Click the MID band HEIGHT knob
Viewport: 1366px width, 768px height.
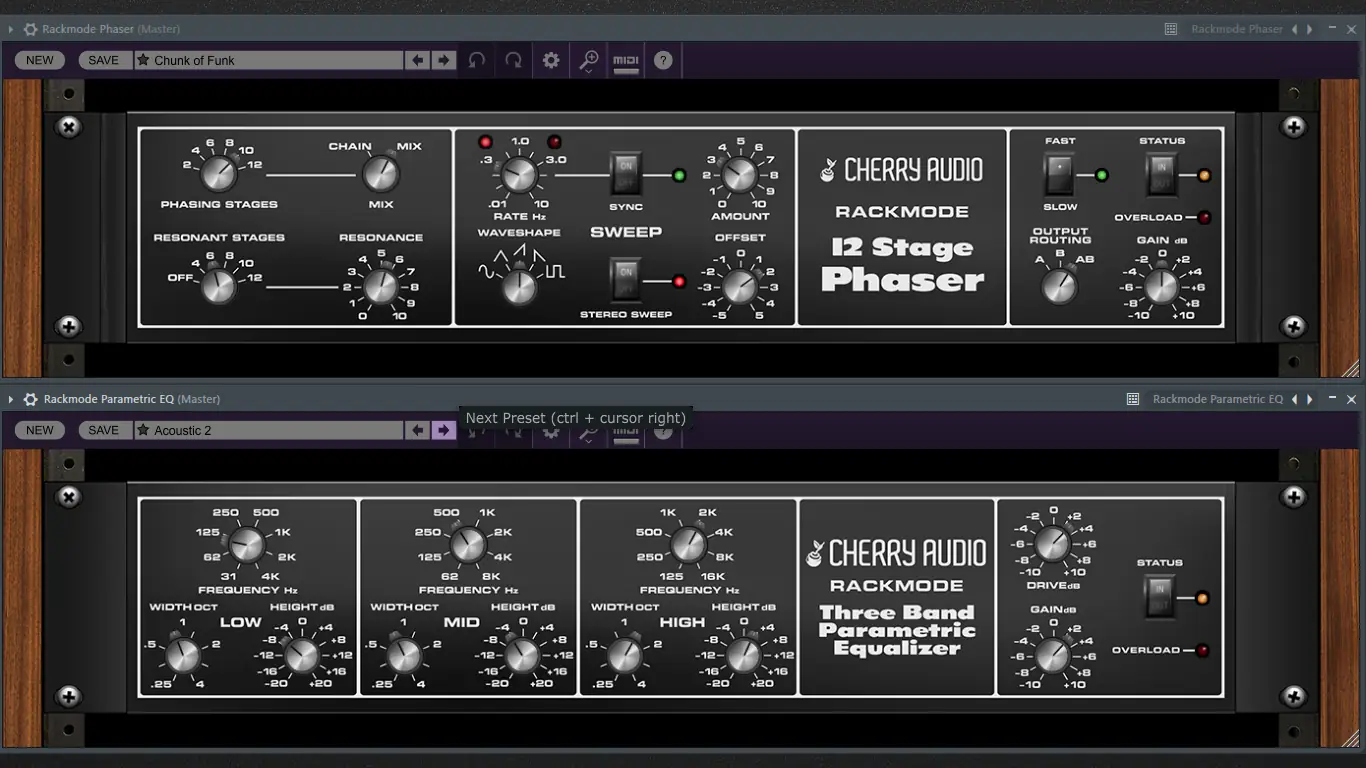point(522,655)
